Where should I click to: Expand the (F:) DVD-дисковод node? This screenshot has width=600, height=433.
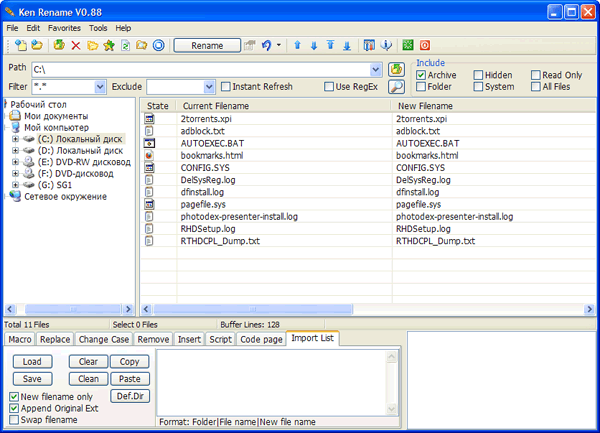[15, 173]
